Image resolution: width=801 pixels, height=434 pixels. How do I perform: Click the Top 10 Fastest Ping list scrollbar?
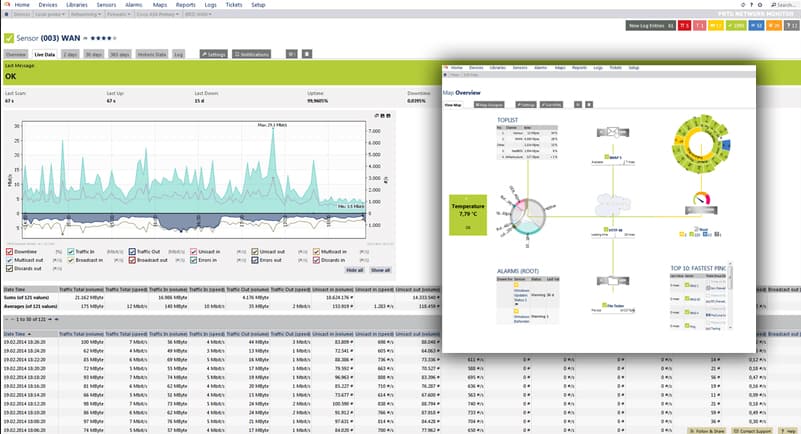(730, 296)
